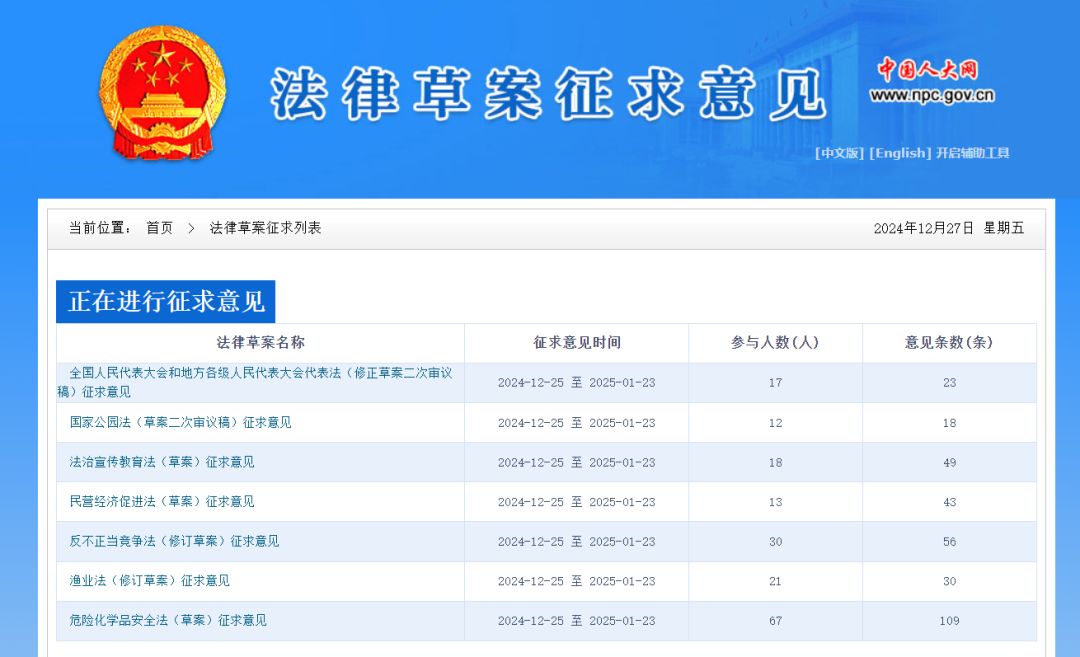The width and height of the screenshot is (1080, 657).
Task: Open 法治宣传教育法（草案）征求意见 draft
Action: point(166,462)
